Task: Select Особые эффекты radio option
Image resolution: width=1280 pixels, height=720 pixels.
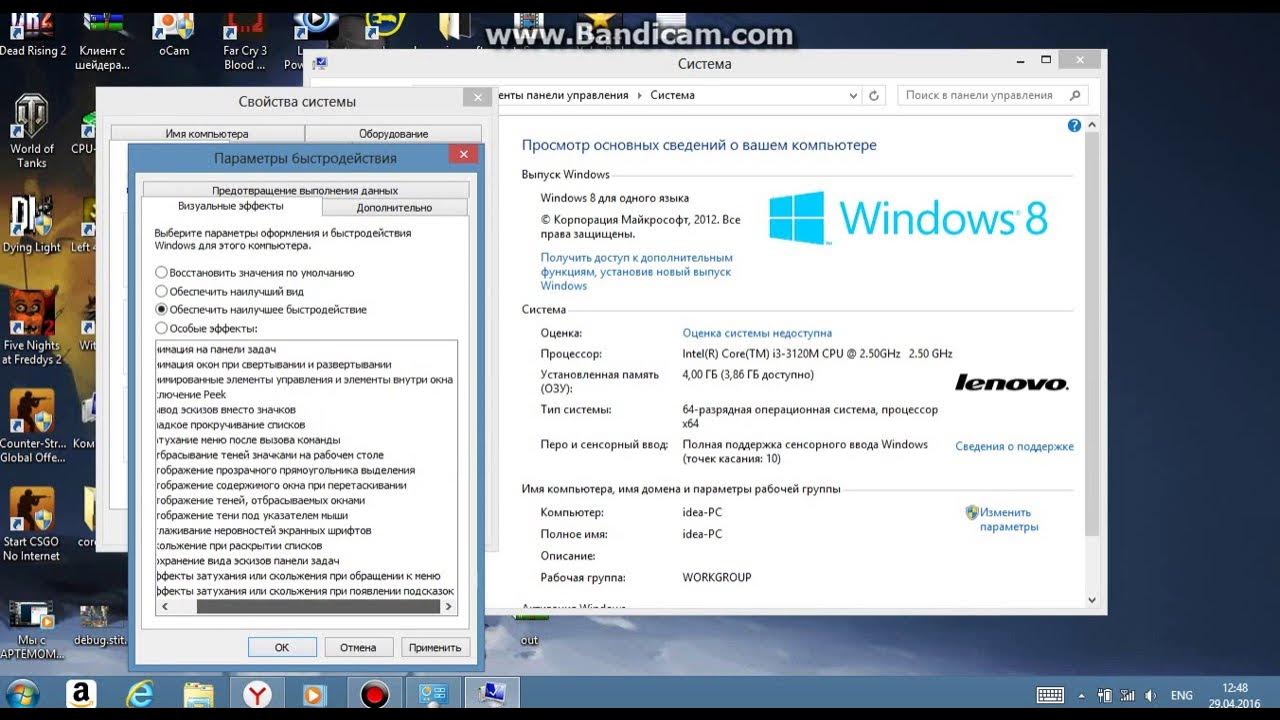Action: 207,328
